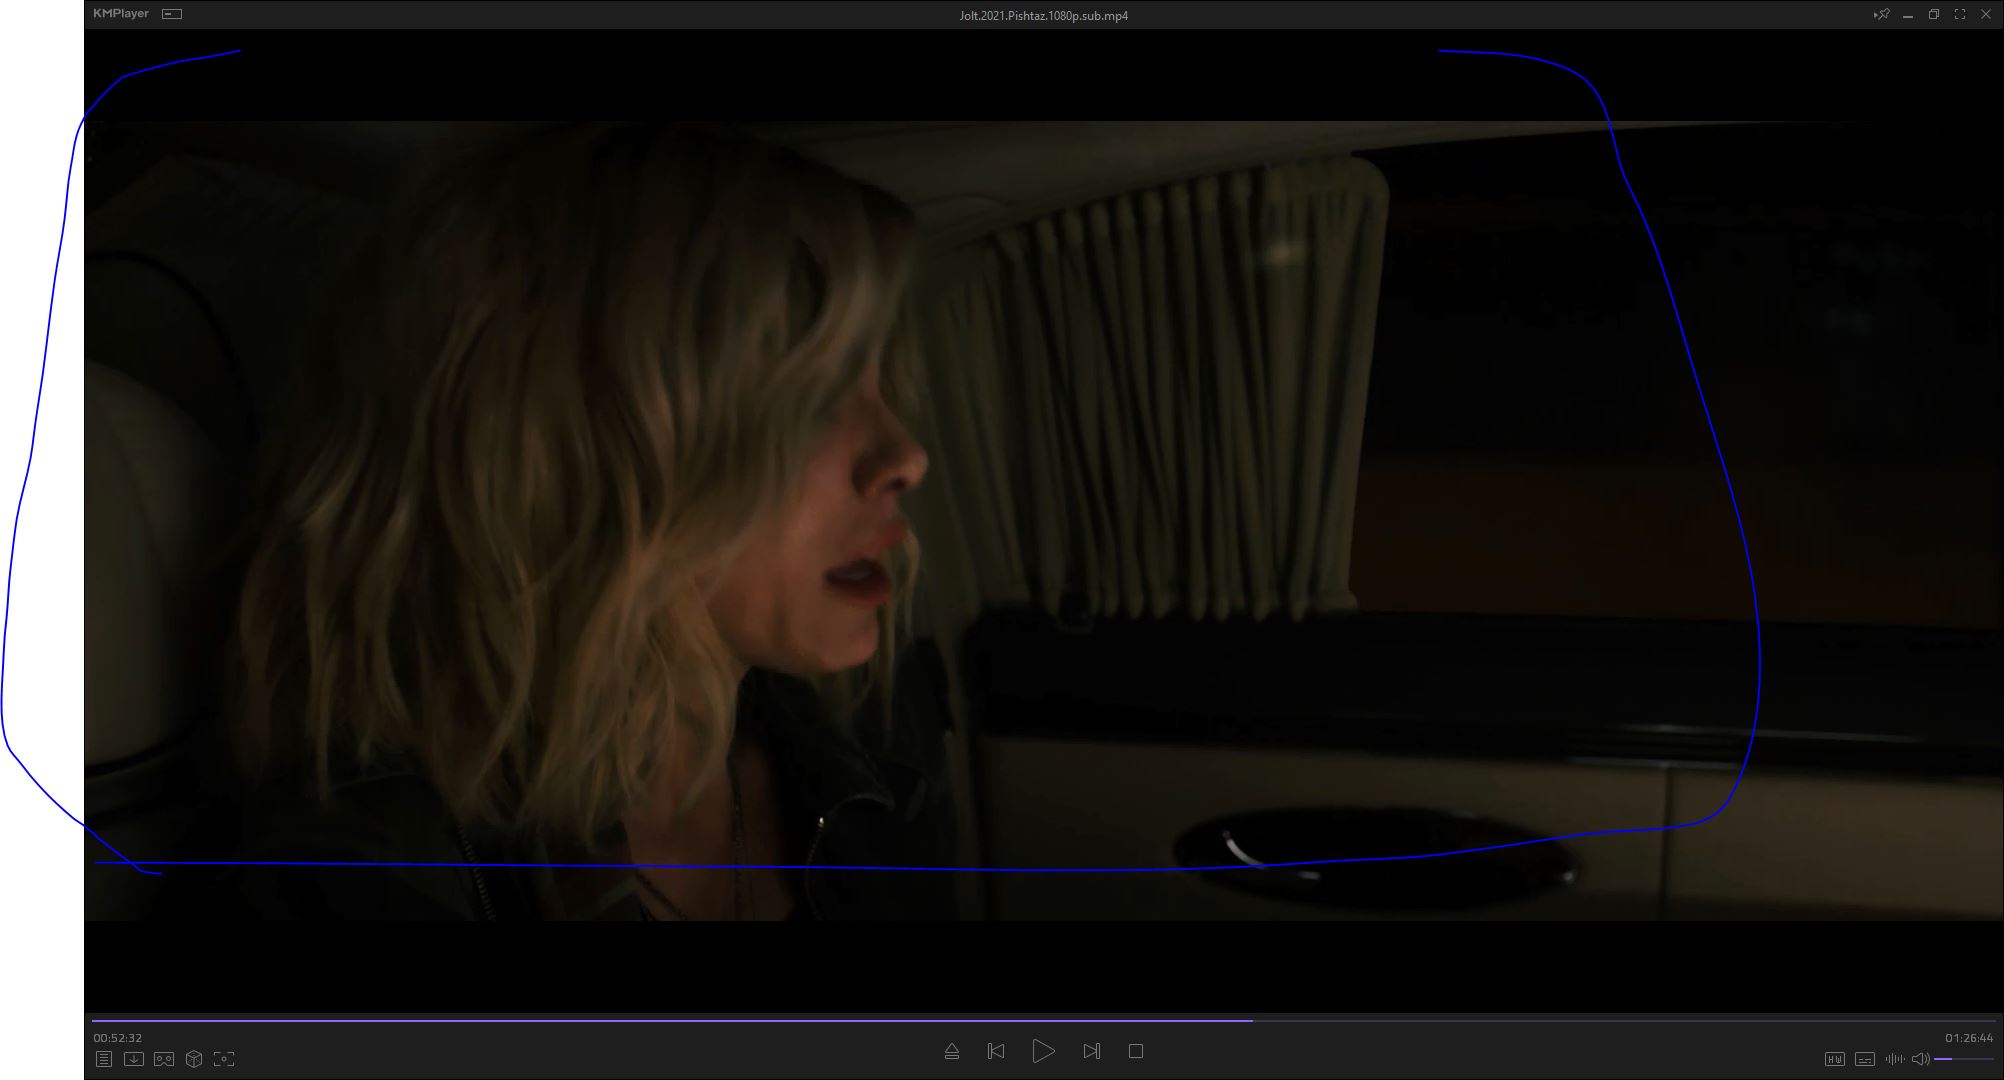Mute the speaker volume
The image size is (2004, 1080).
point(1920,1059)
